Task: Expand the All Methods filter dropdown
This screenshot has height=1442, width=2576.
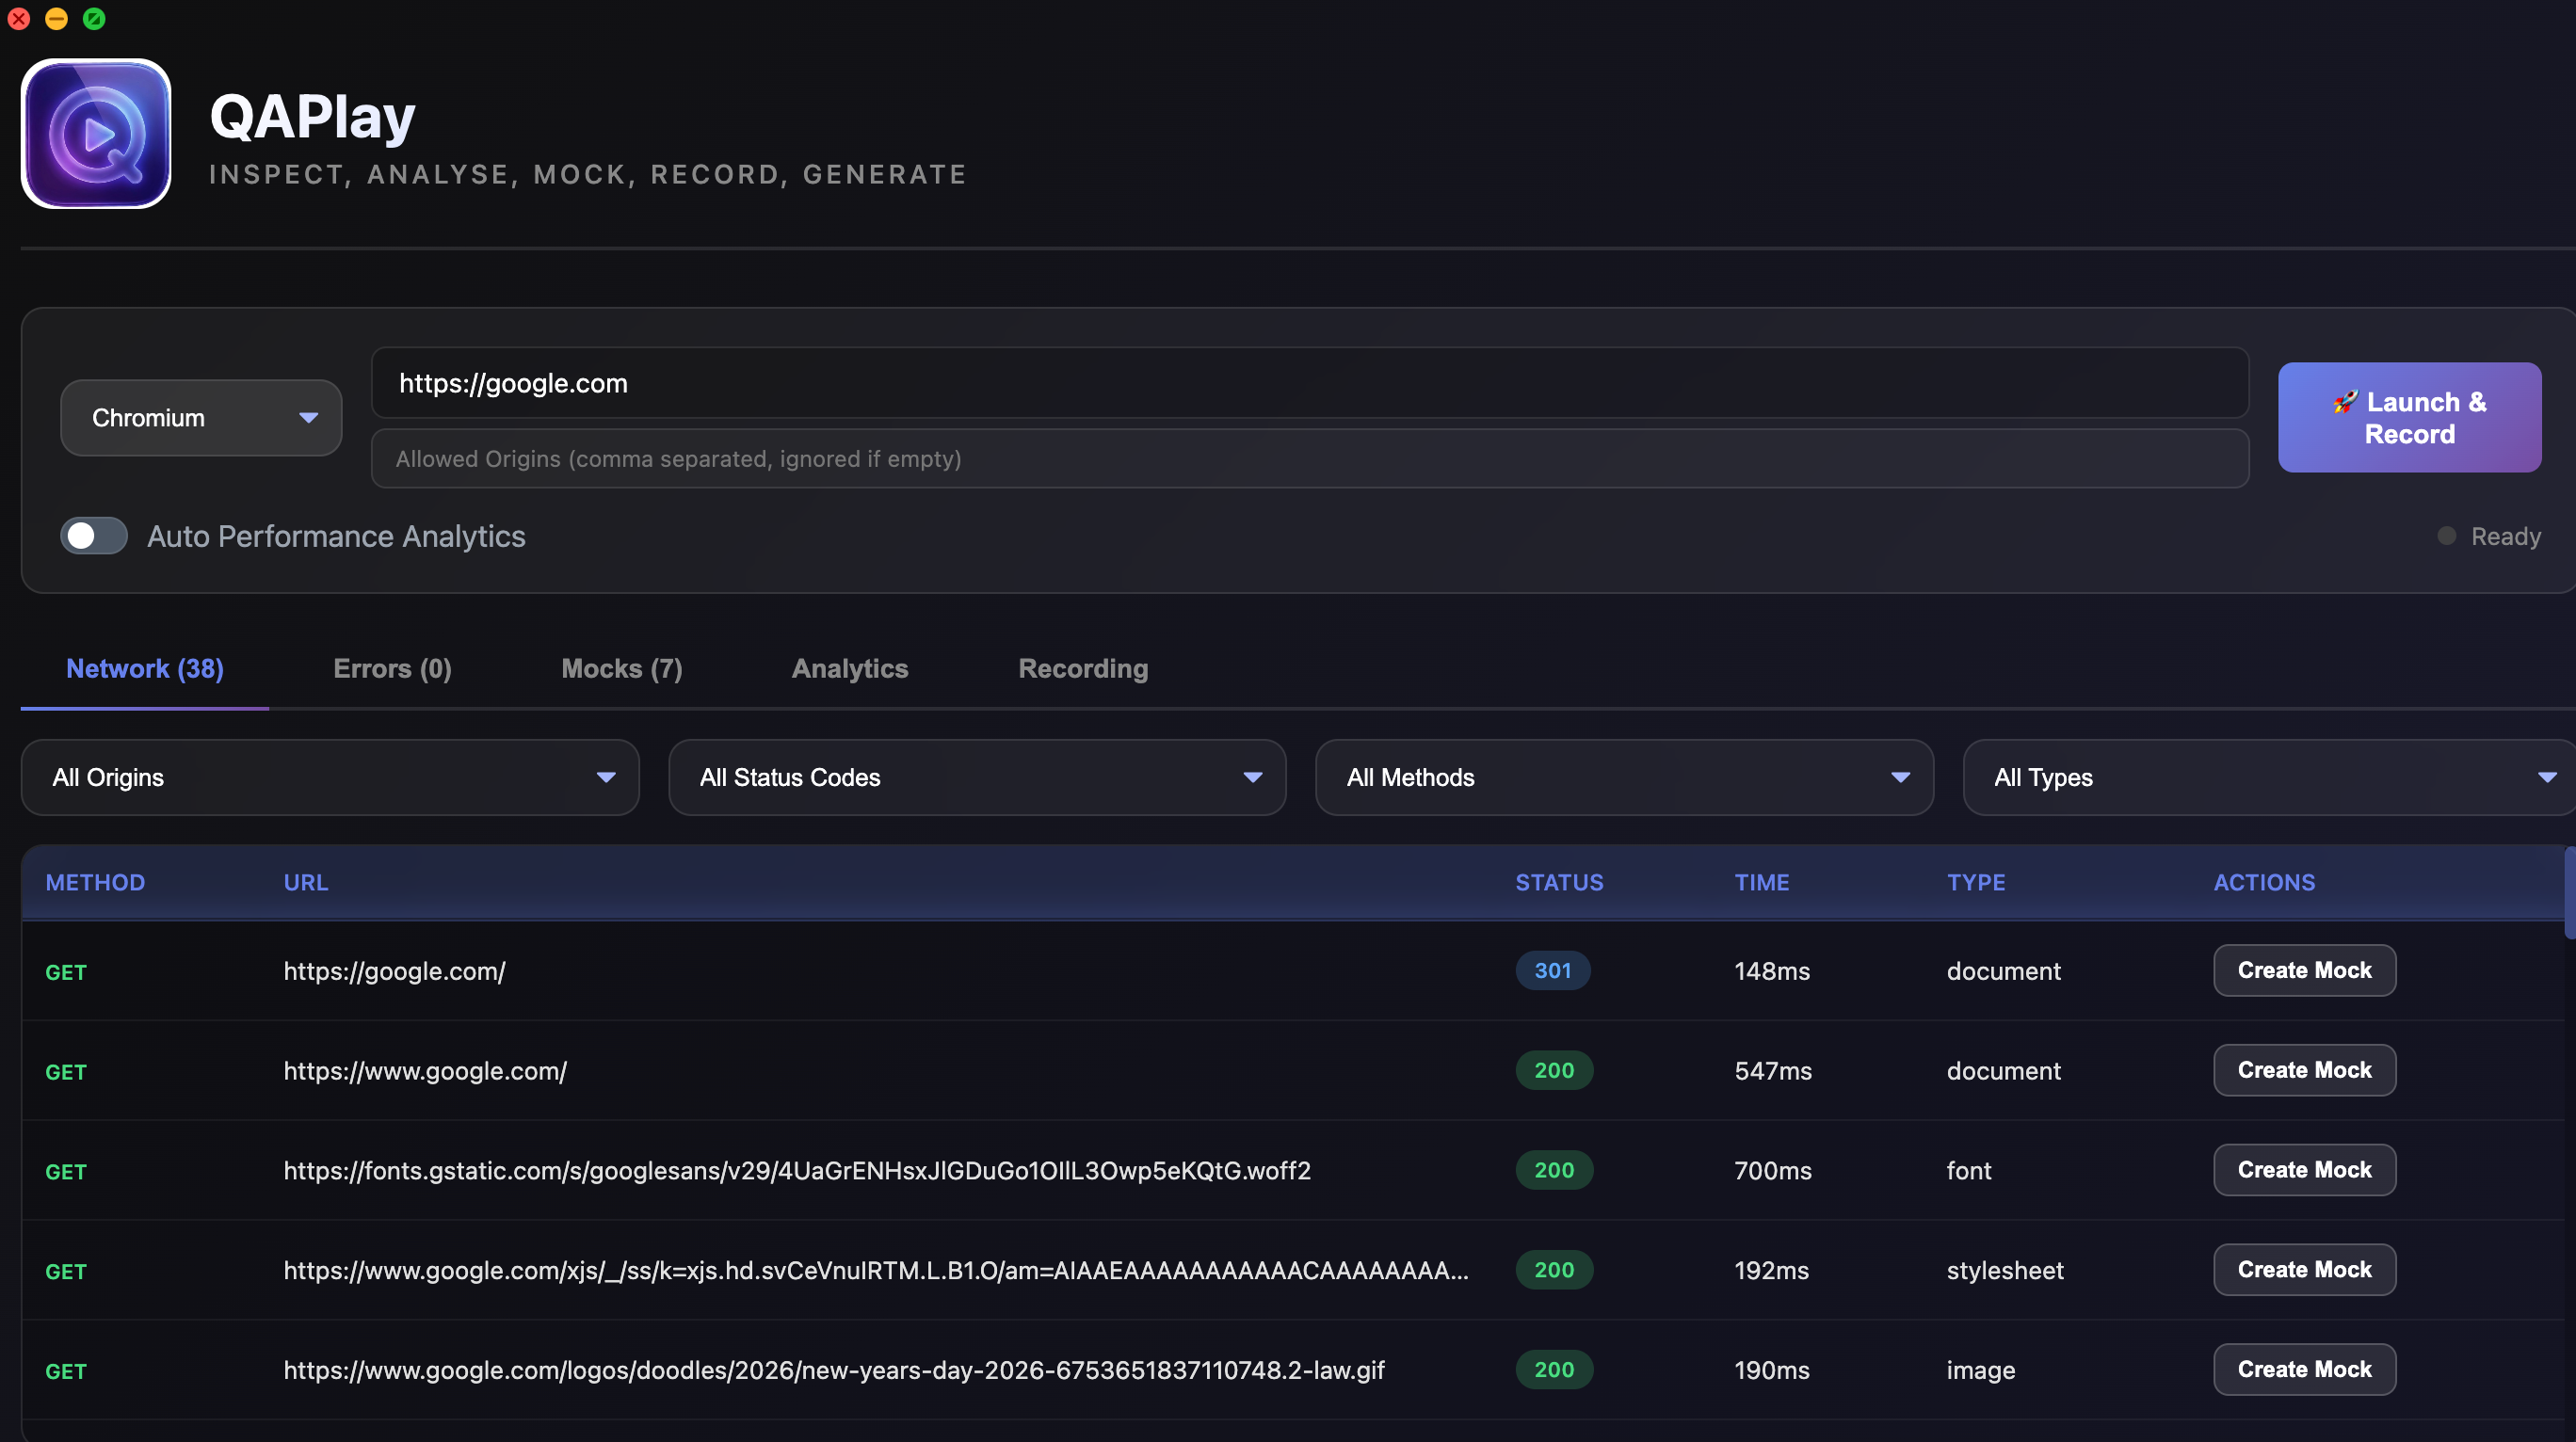Action: 1623,777
